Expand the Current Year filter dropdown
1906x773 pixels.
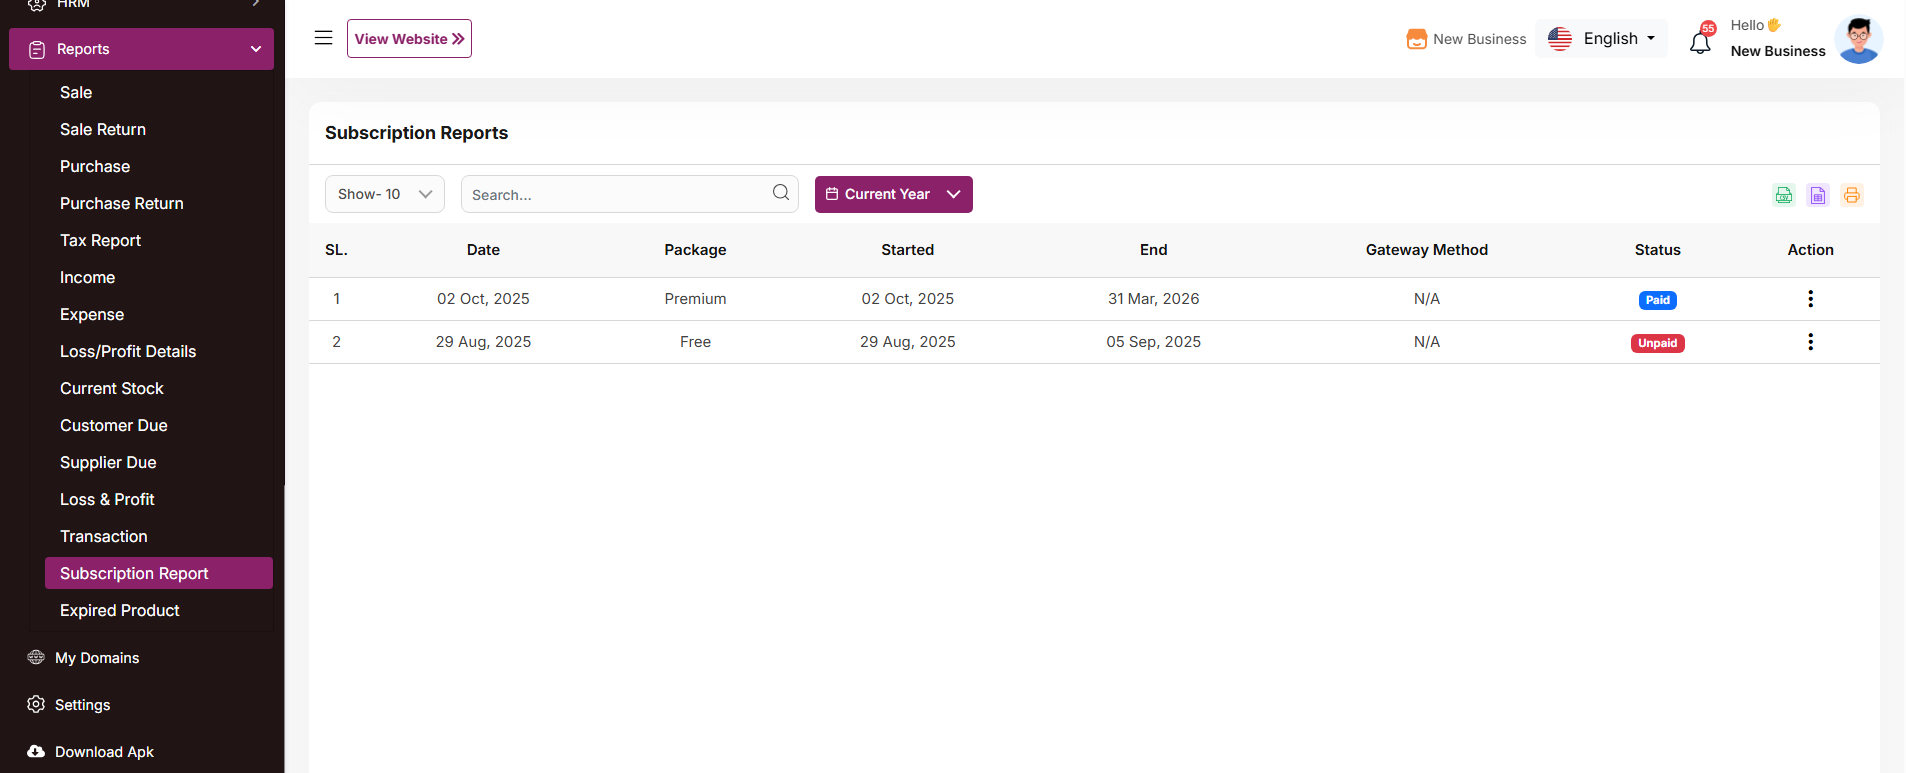(x=893, y=194)
